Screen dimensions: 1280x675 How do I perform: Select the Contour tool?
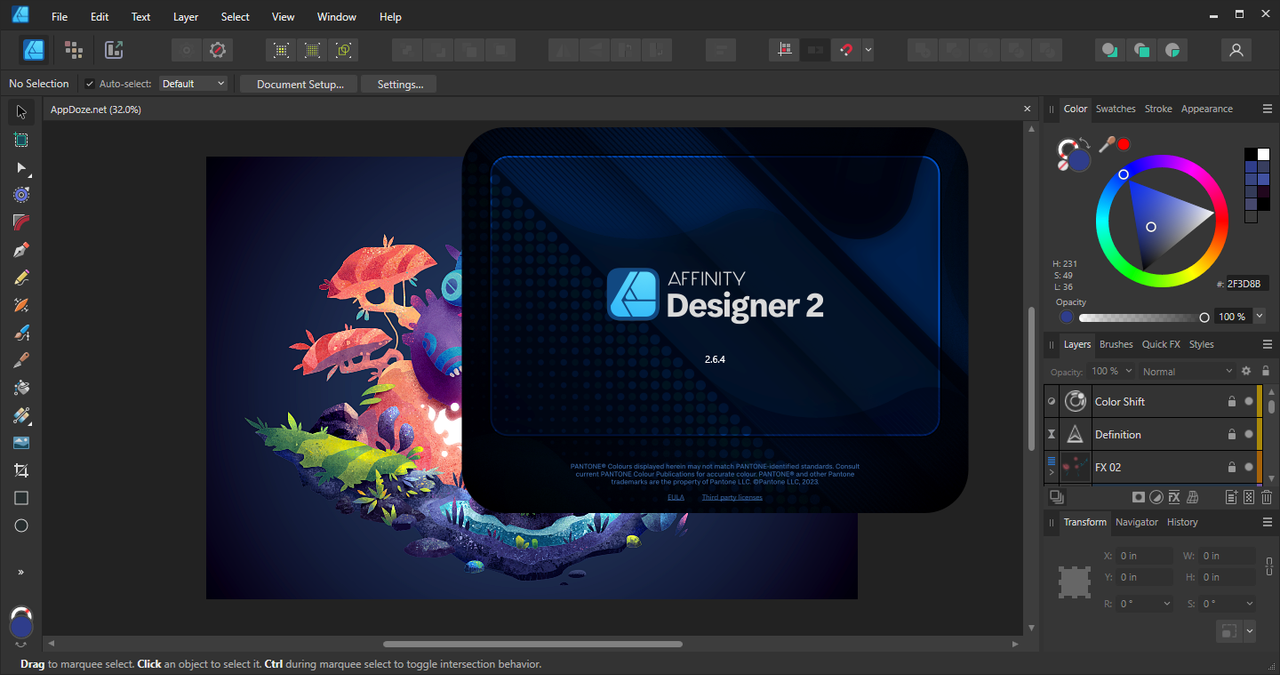click(x=21, y=195)
